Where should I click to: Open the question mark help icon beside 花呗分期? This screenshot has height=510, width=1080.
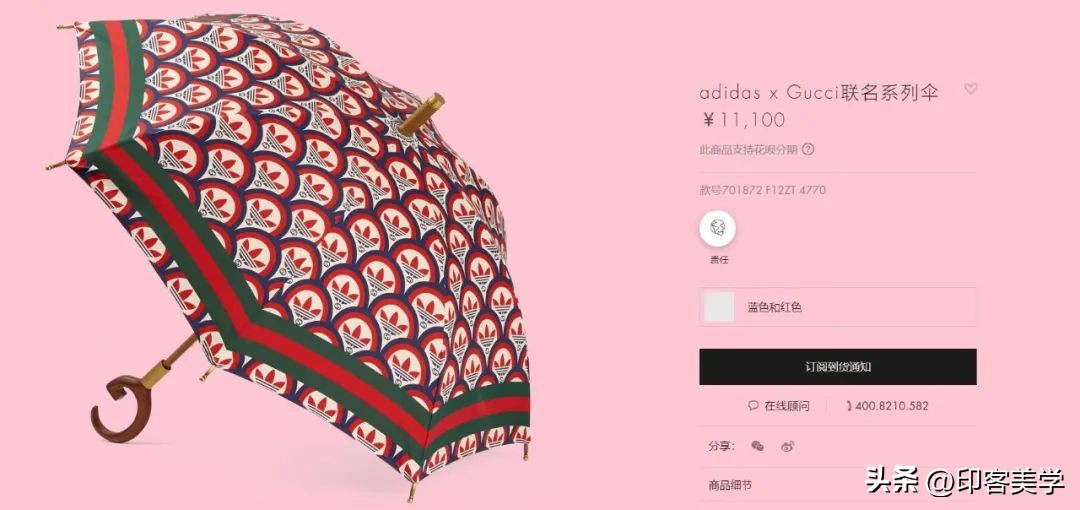809,149
